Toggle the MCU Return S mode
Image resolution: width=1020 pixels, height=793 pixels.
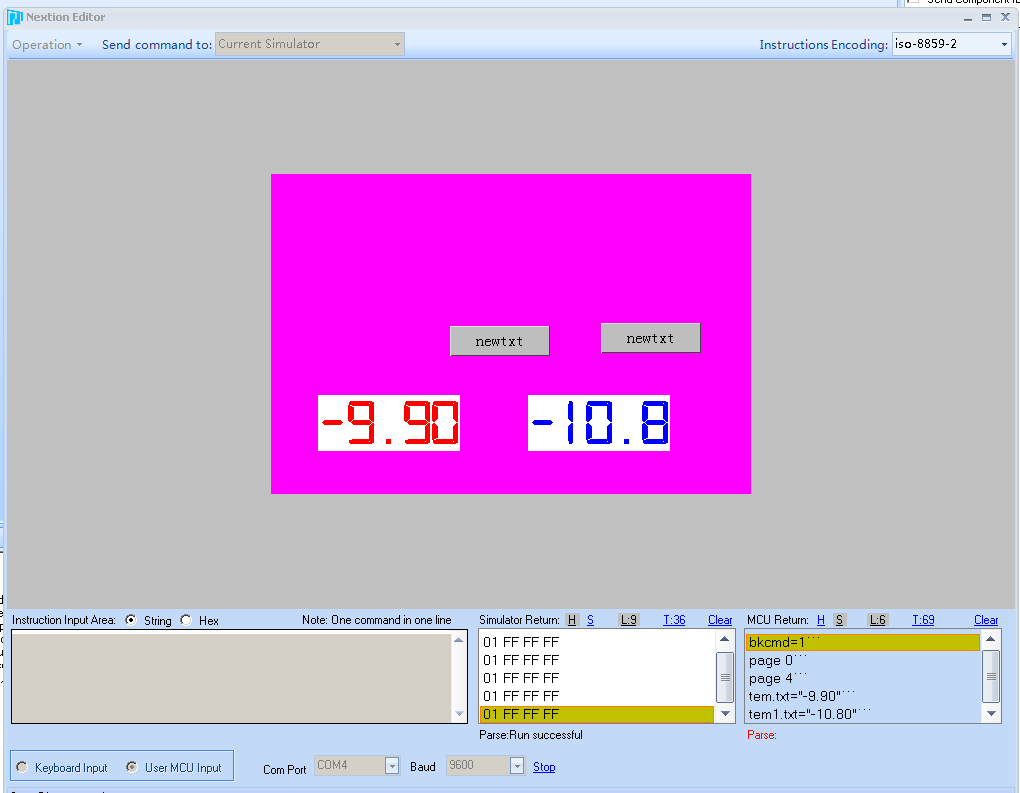839,620
